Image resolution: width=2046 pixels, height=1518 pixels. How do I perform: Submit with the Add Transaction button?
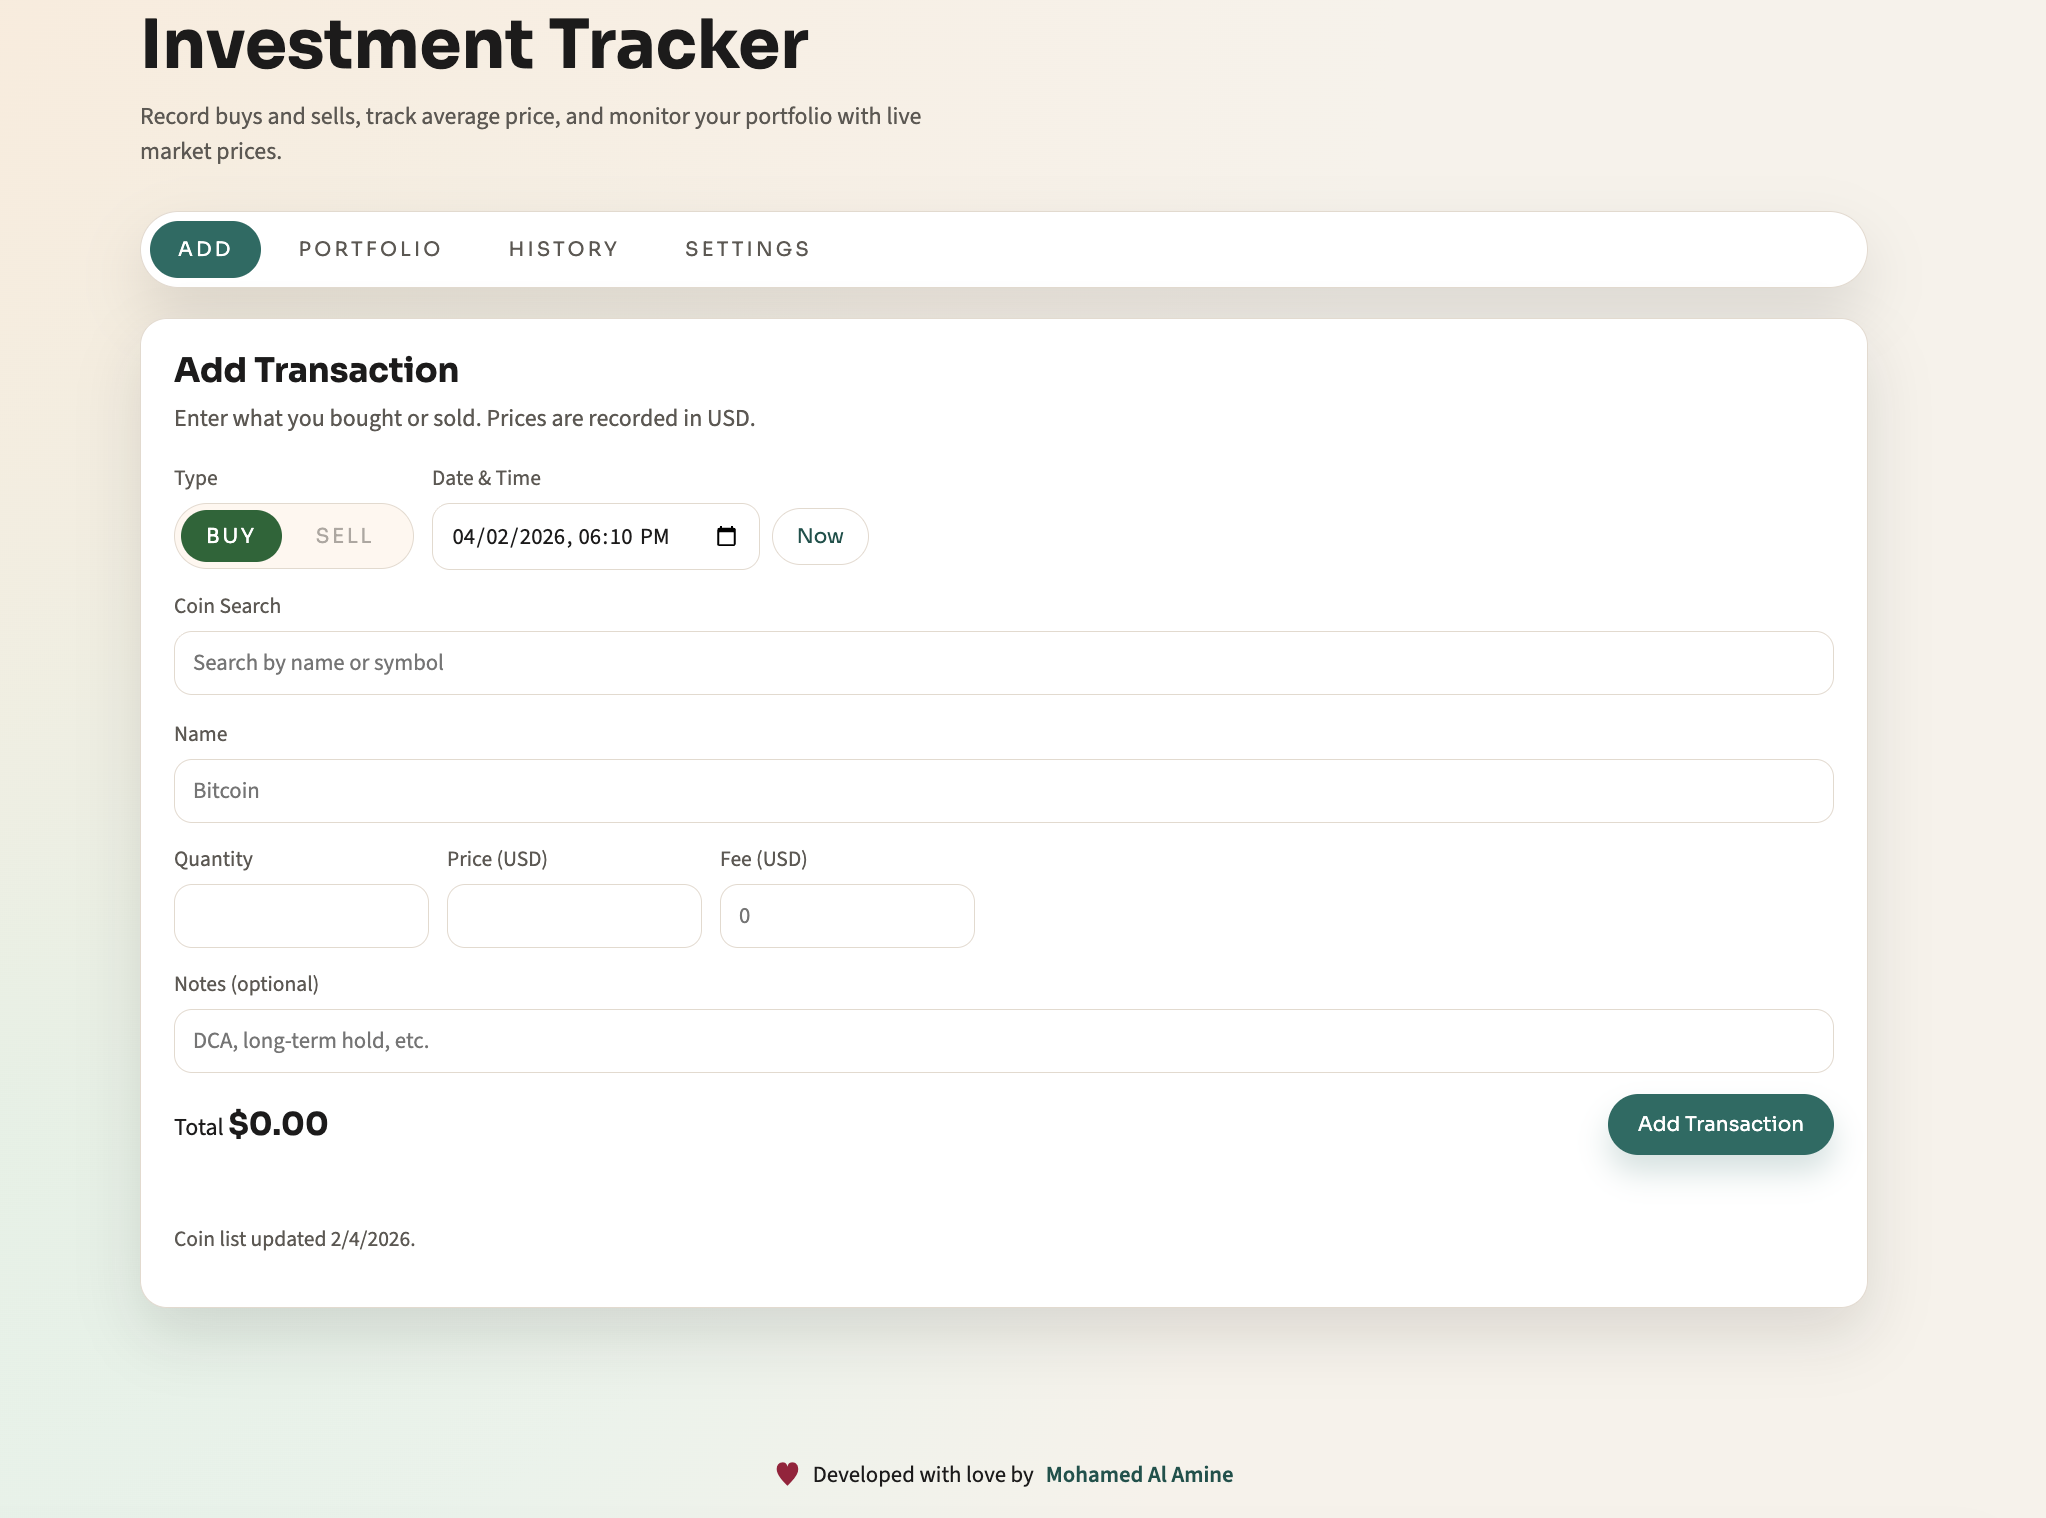[1720, 1124]
